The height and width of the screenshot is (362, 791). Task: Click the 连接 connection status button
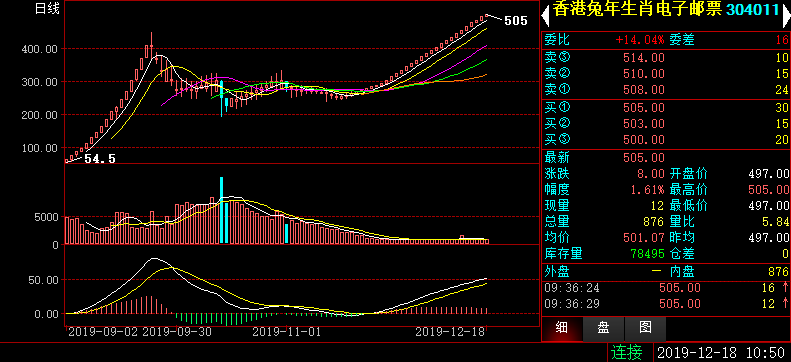click(x=627, y=352)
